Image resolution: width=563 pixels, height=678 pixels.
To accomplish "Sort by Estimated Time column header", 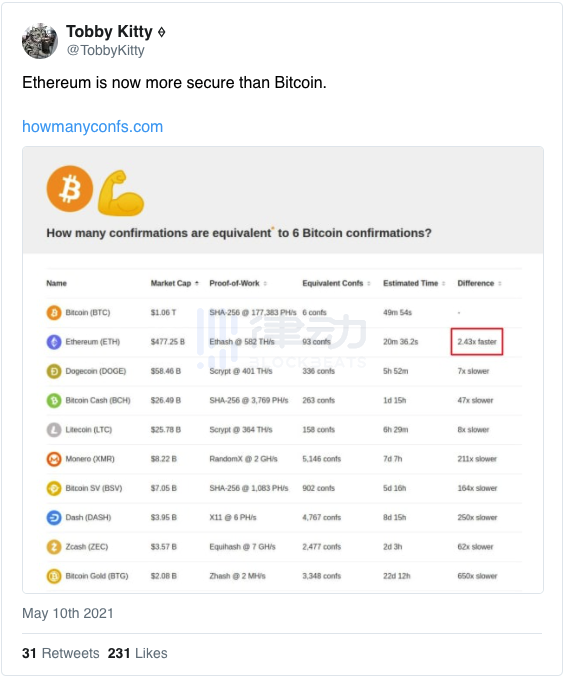I will [414, 283].
